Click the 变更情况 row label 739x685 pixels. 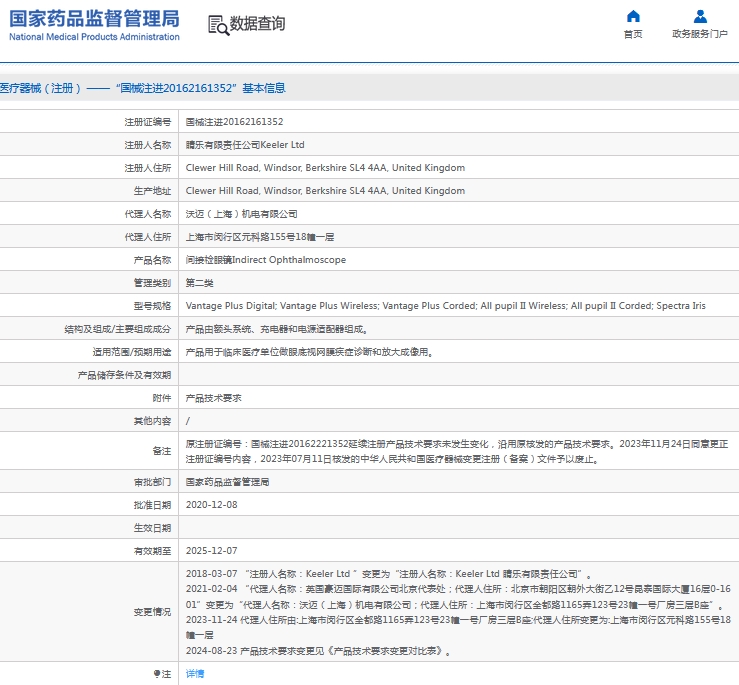coord(152,612)
